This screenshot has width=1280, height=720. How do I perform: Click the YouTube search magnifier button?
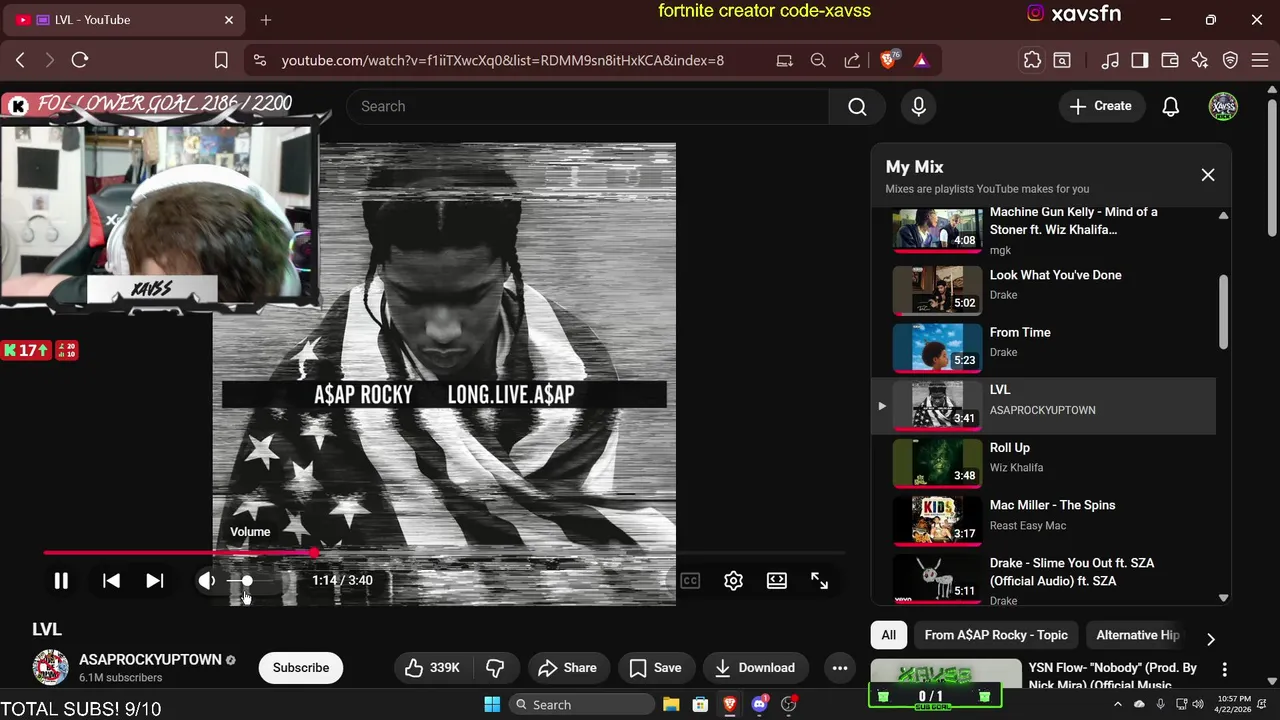857,106
